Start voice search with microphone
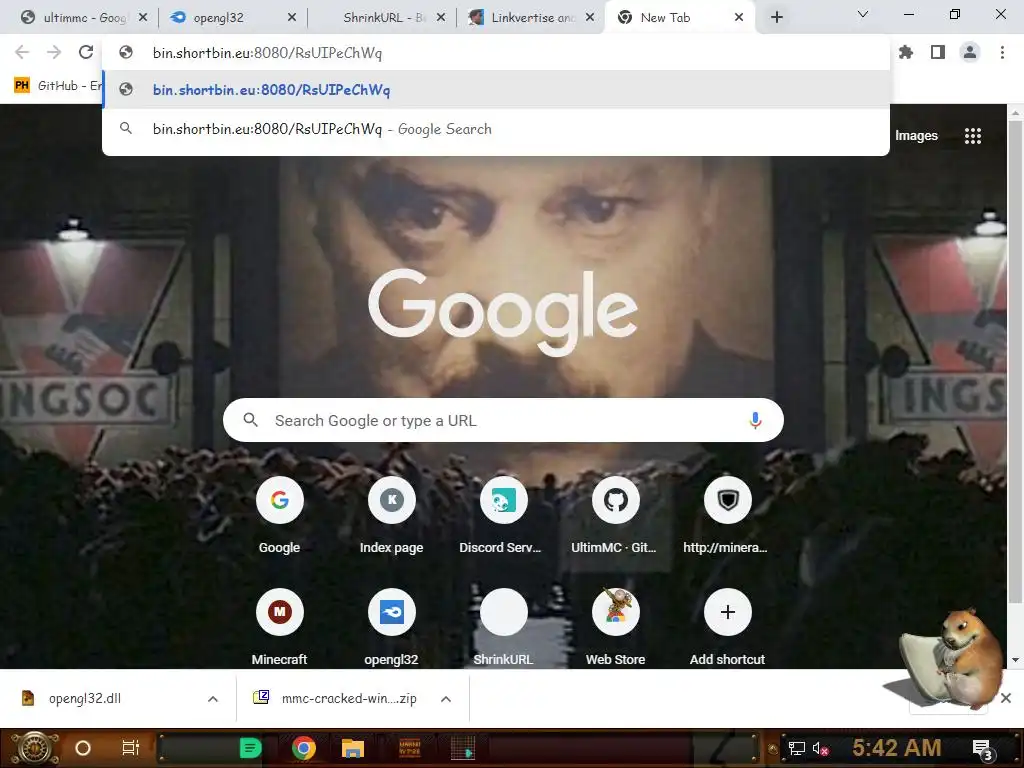 (755, 420)
